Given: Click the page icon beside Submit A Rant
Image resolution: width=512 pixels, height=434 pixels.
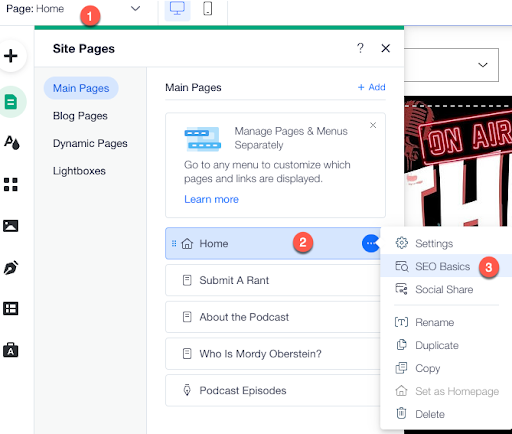Looking at the screenshot, I should click(187, 280).
